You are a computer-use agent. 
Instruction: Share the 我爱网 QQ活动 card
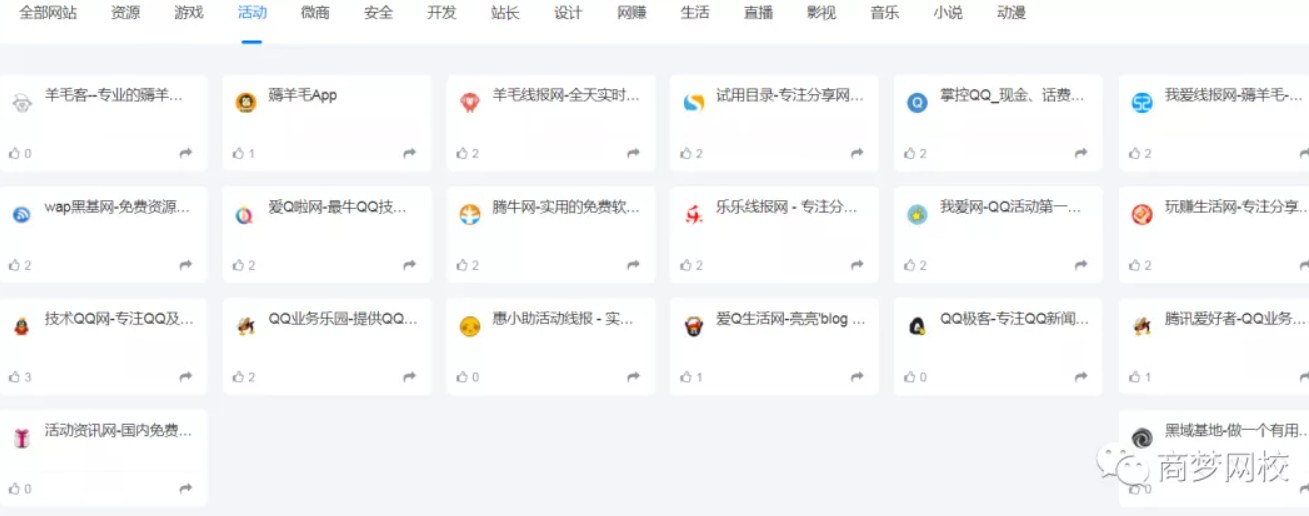tap(1082, 265)
